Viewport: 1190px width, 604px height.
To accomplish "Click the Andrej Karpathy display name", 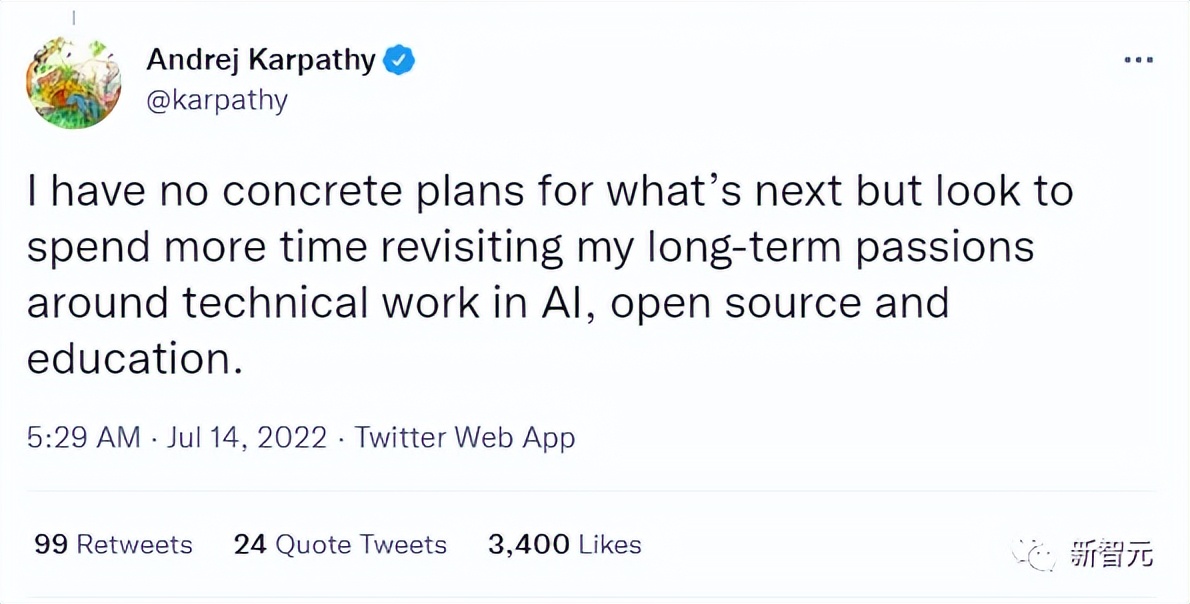I will pyautogui.click(x=262, y=59).
